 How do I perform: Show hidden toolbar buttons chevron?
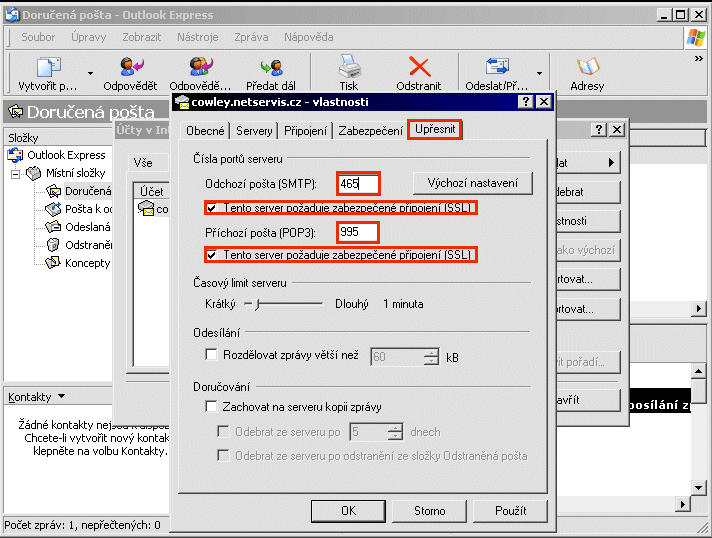click(x=698, y=58)
